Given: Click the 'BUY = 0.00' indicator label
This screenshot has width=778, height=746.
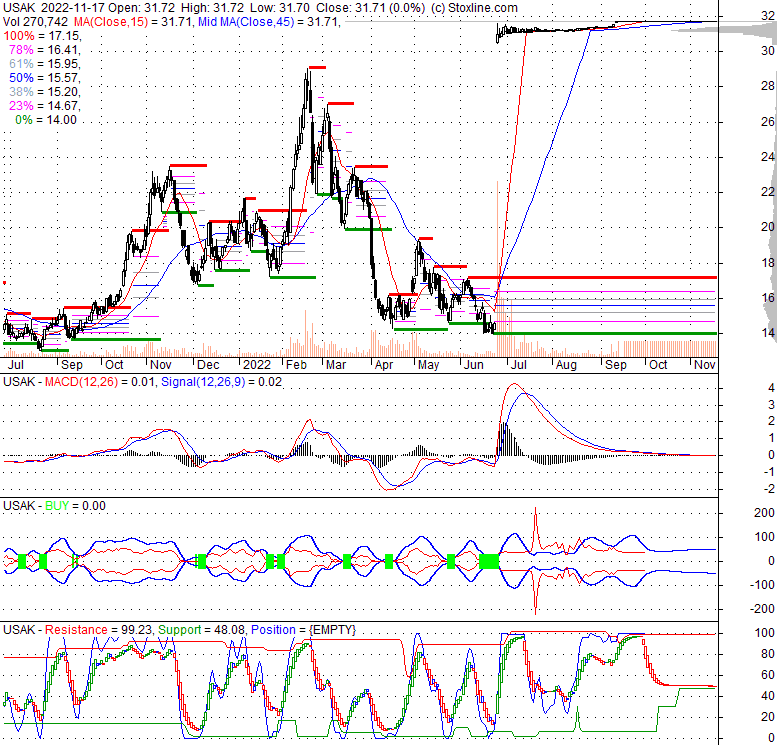Looking at the screenshot, I should (x=75, y=506).
